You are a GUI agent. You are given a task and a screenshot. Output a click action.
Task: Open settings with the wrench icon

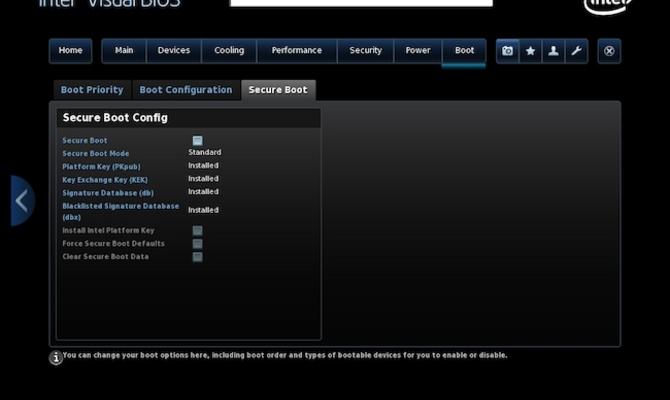tap(576, 51)
